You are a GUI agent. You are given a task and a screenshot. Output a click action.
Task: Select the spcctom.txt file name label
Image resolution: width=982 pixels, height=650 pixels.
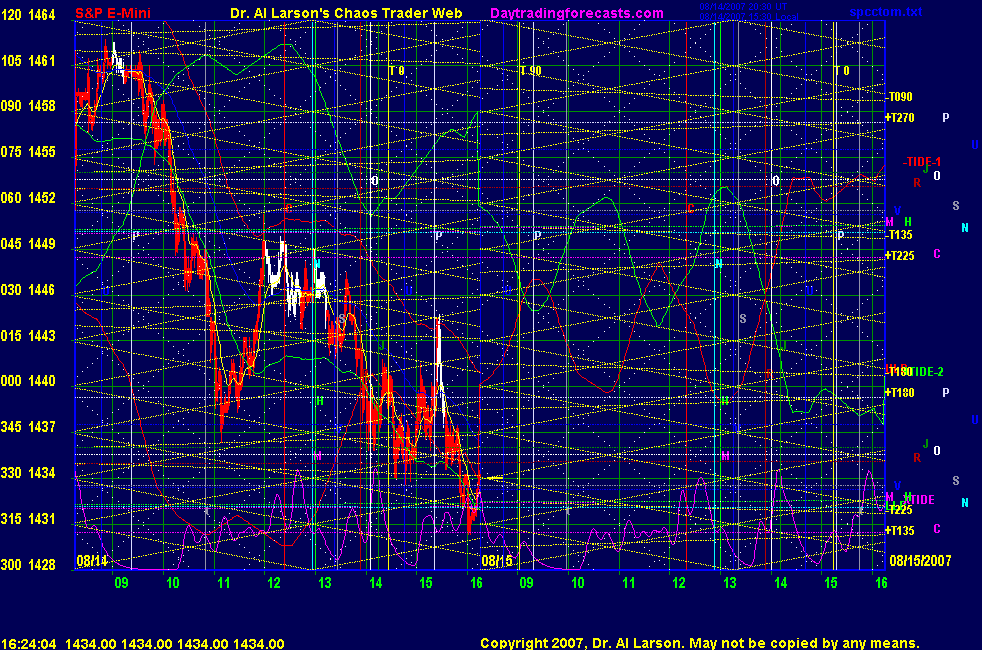886,12
